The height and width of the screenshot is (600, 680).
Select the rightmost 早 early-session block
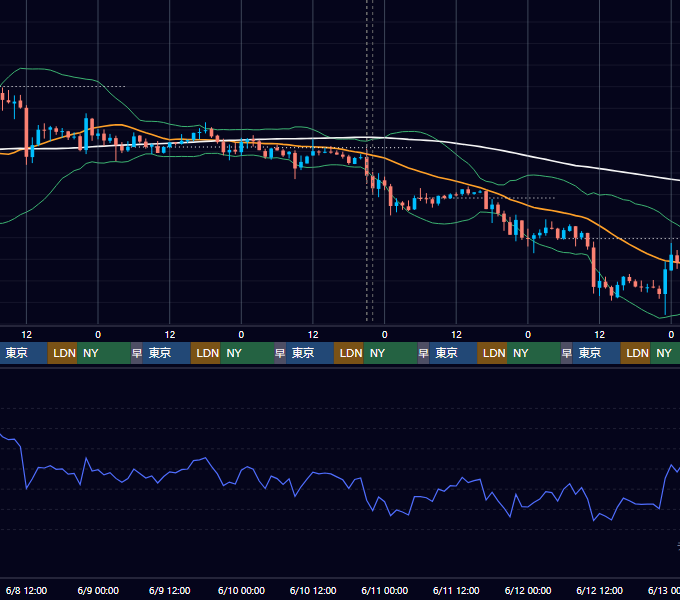566,353
